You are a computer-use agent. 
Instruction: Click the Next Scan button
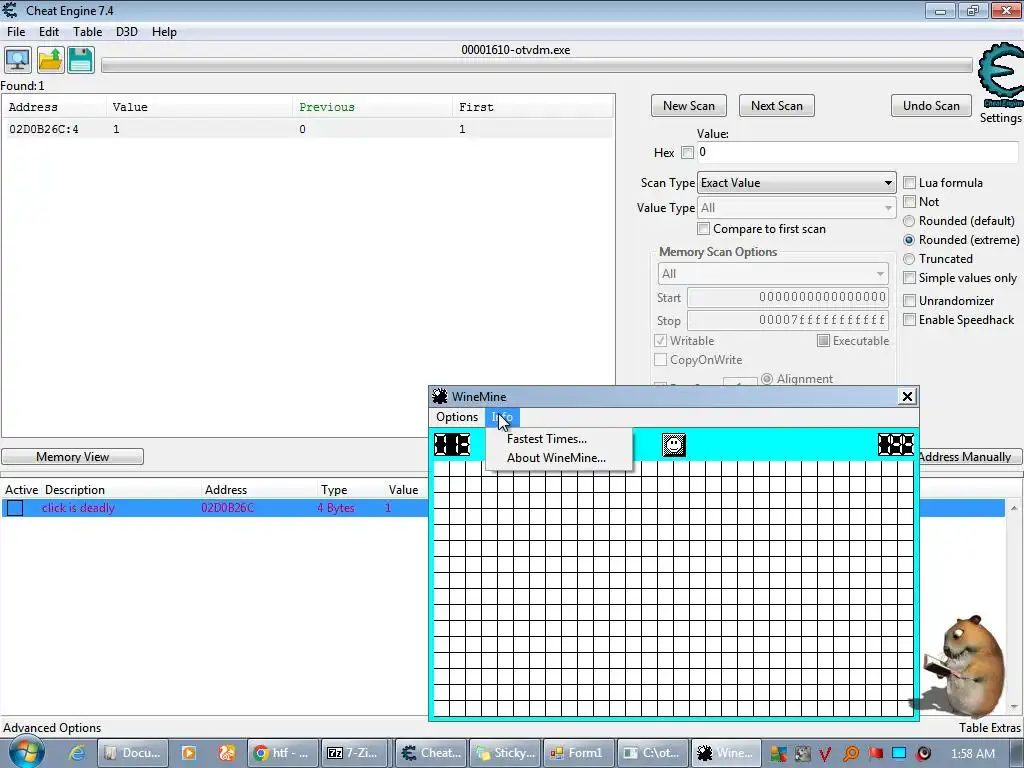point(776,106)
